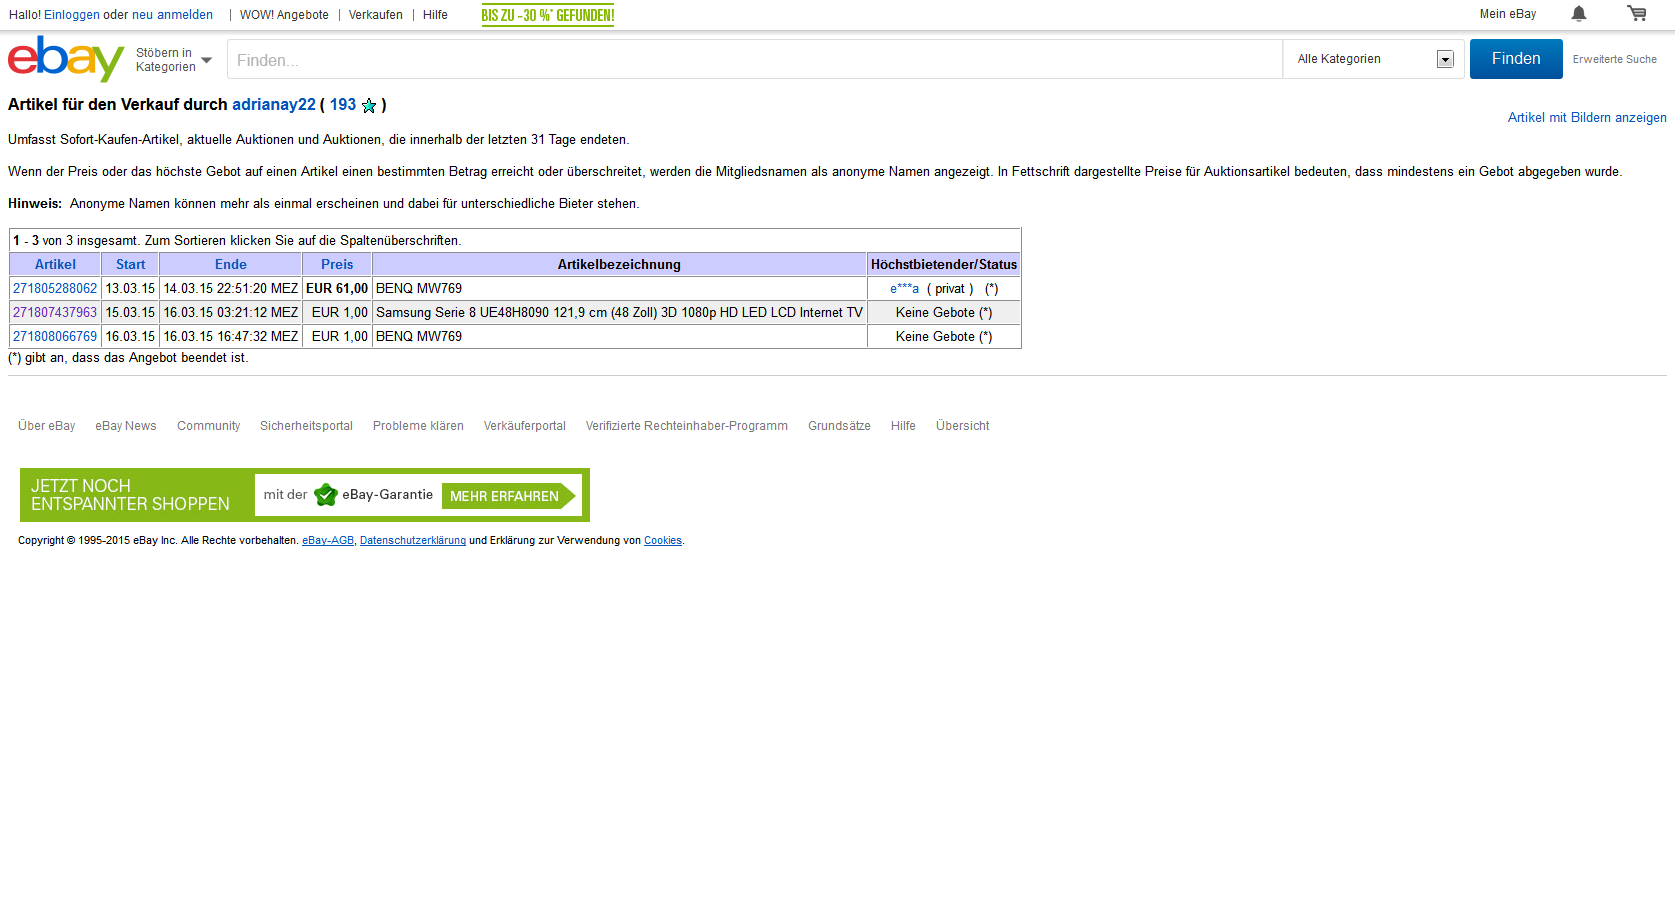Sort by the Start column header
The width and height of the screenshot is (1675, 904).
[x=130, y=265]
